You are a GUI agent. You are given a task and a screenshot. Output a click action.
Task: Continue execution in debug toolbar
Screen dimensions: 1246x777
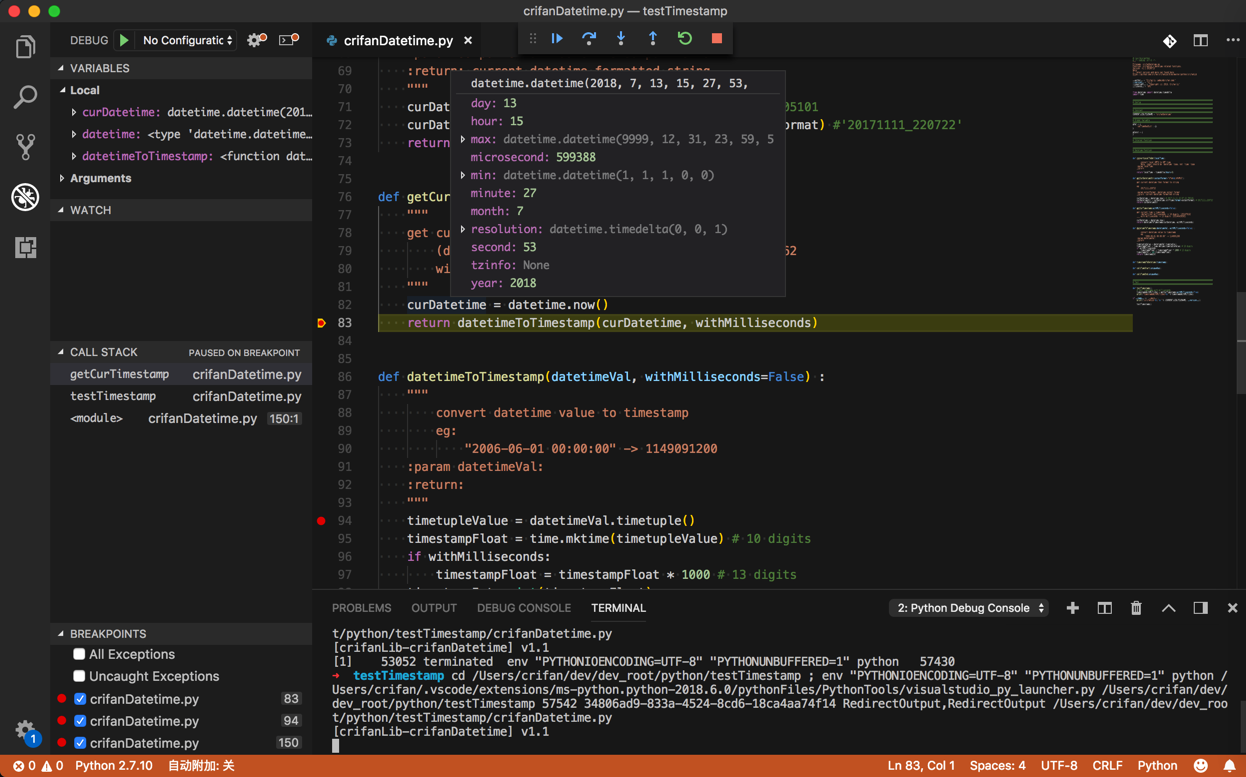(557, 39)
